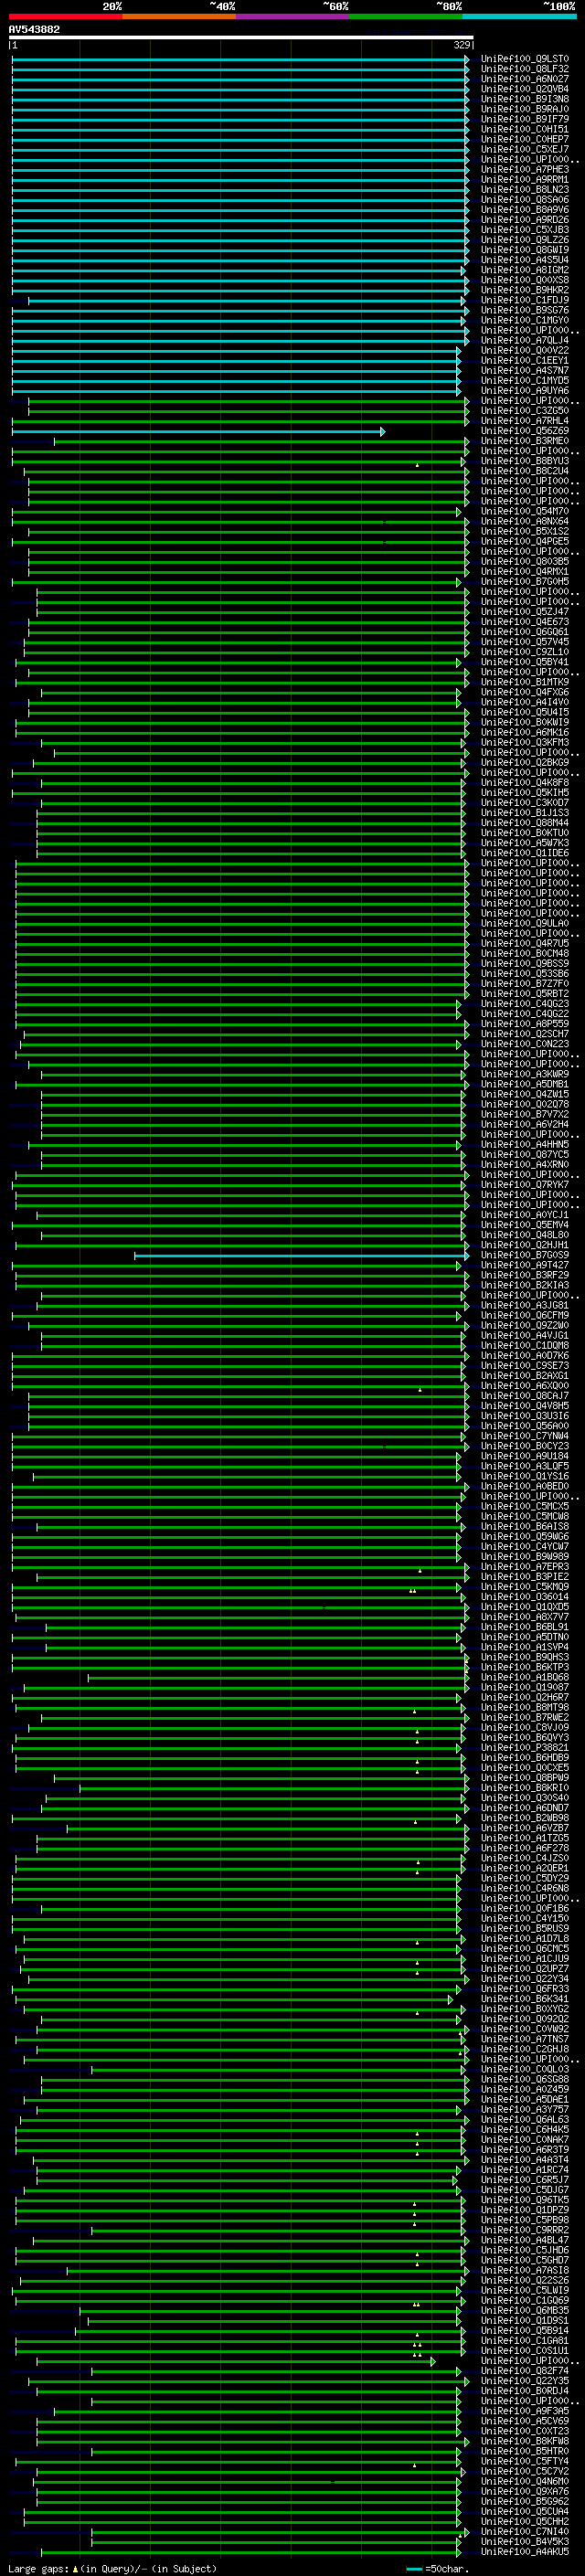Image resolution: width=585 pixels, height=2576 pixels.
Task: Select hit label UniRef100_Q8SA06
Action: 525,200
